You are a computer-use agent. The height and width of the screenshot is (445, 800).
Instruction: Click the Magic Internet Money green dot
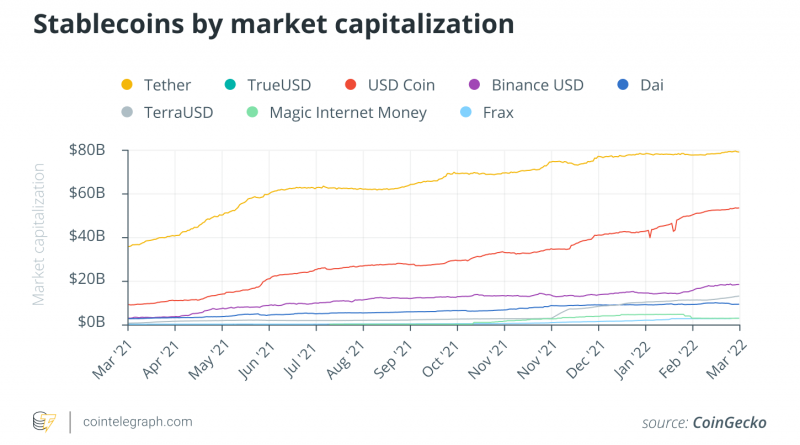(x=251, y=112)
